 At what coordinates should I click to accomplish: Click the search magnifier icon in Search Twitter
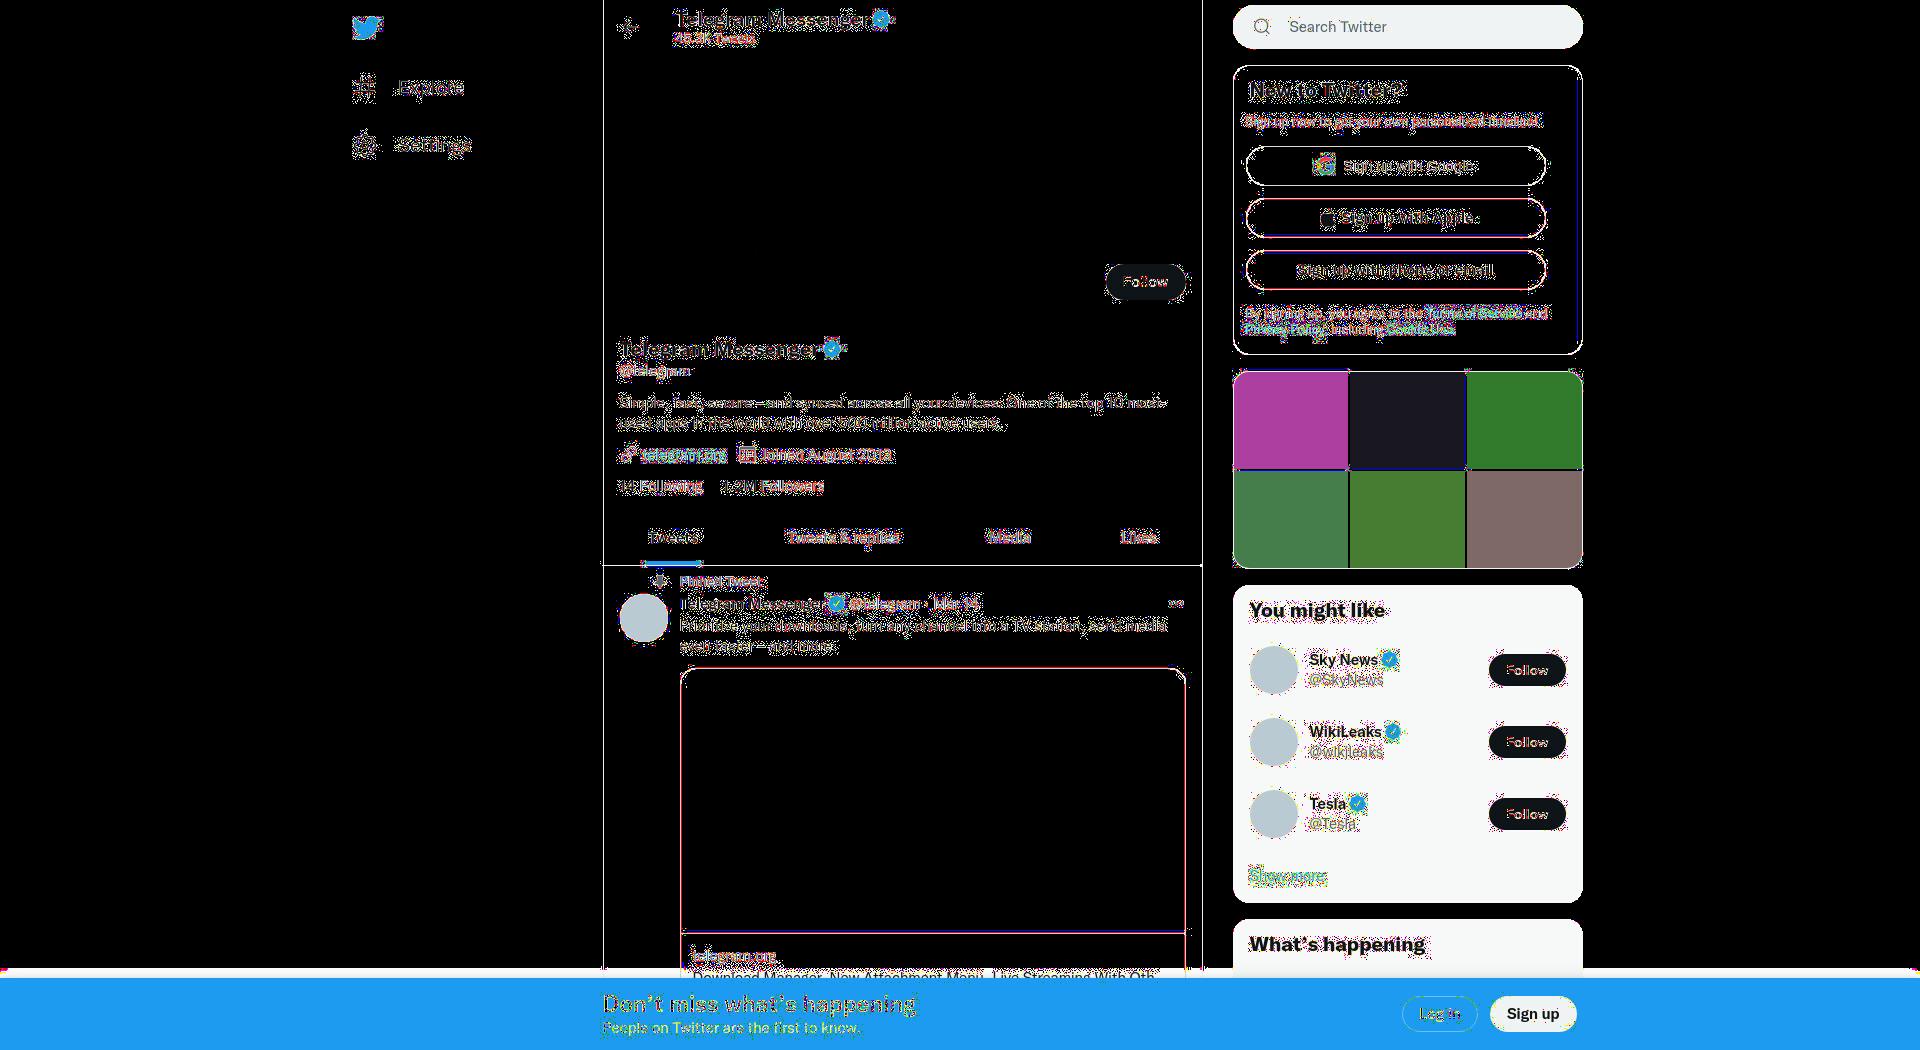click(1262, 27)
